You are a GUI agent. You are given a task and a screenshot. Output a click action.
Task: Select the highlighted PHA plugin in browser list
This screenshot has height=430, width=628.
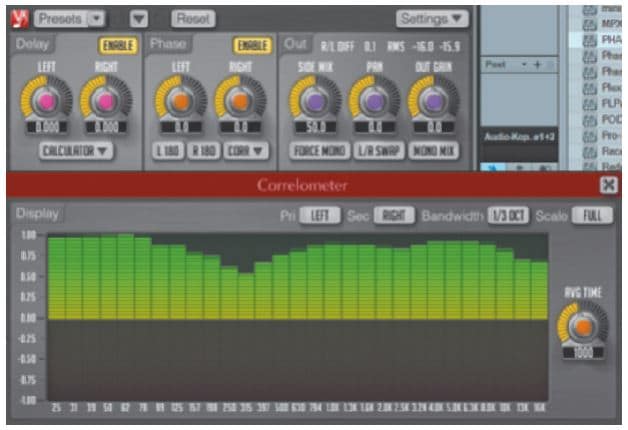pyautogui.click(x=595, y=40)
